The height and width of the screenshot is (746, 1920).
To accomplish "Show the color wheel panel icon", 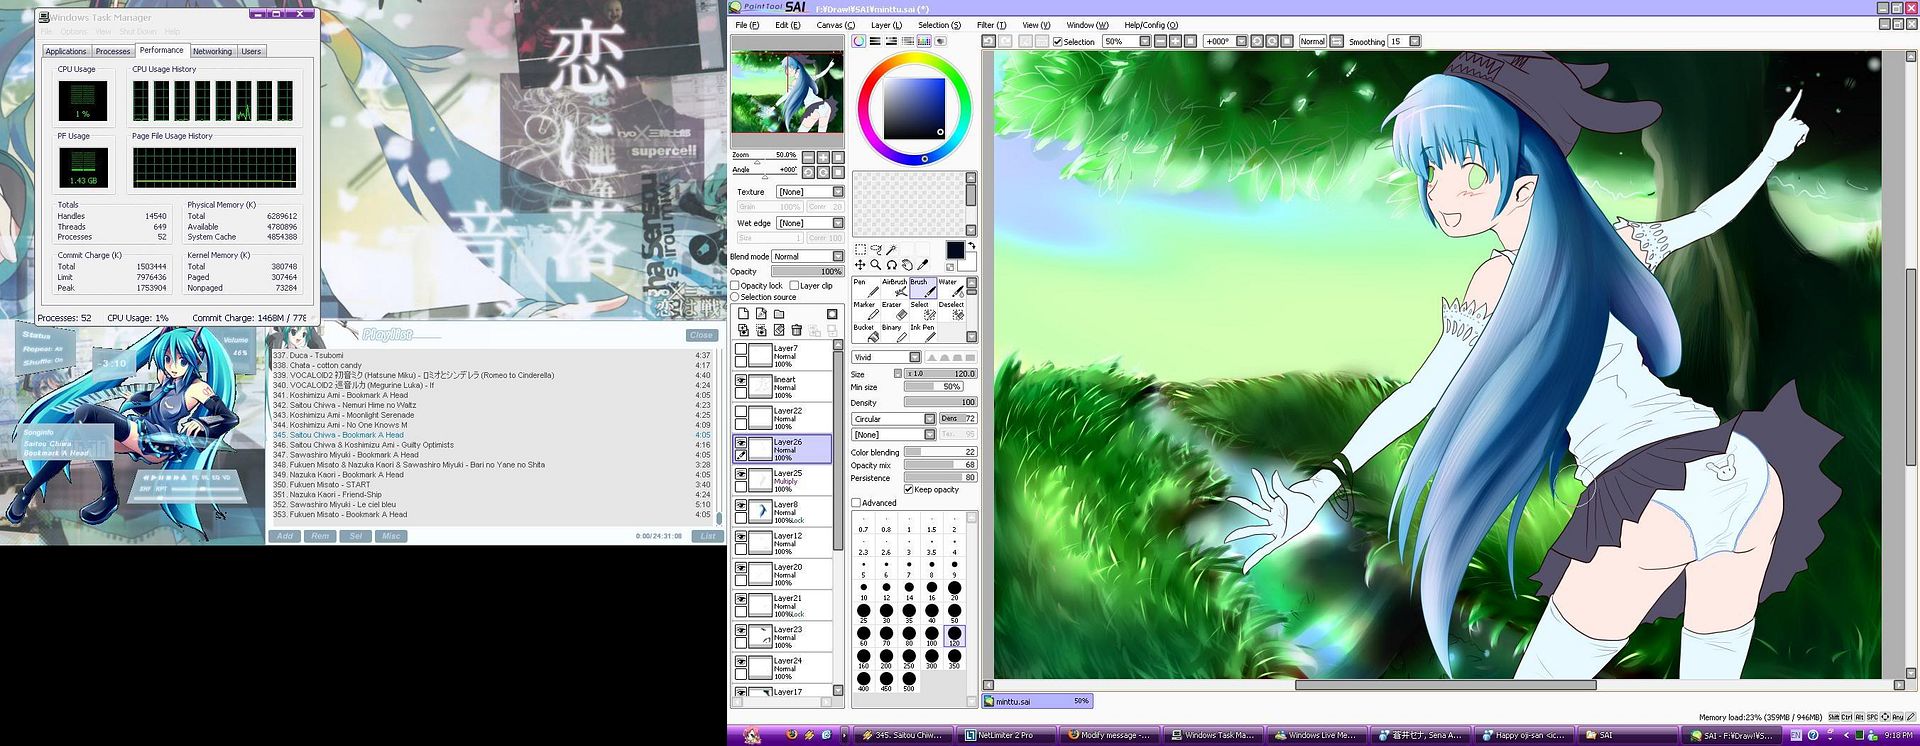I will (x=859, y=41).
